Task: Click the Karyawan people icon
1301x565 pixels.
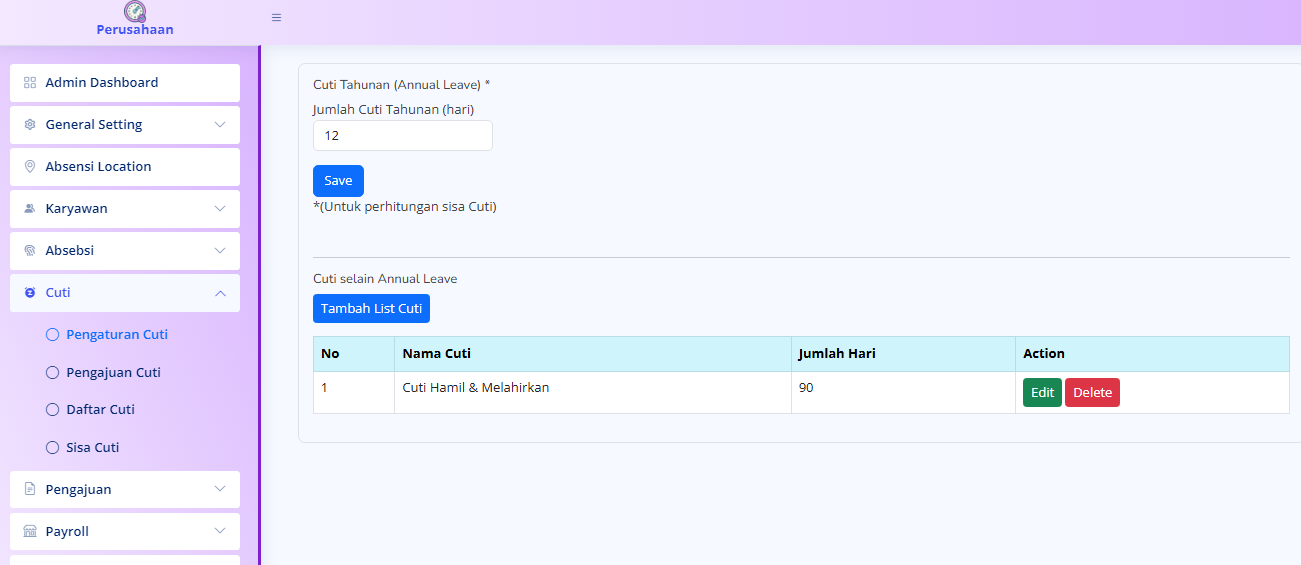Action: pos(30,209)
